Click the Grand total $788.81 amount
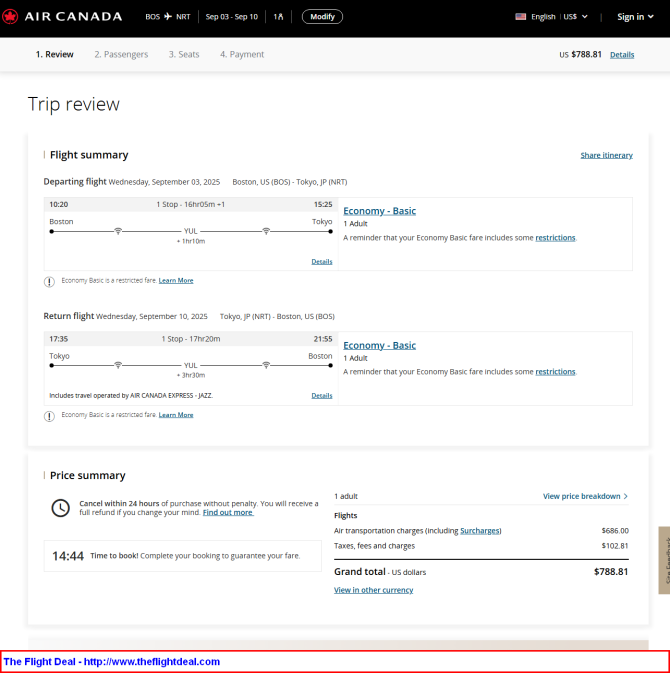670x673 pixels. [x=611, y=572]
